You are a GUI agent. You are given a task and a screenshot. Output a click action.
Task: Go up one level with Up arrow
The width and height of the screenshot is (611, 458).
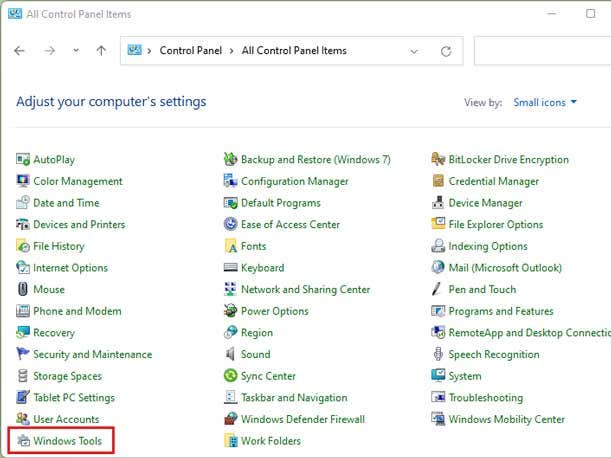(x=101, y=51)
